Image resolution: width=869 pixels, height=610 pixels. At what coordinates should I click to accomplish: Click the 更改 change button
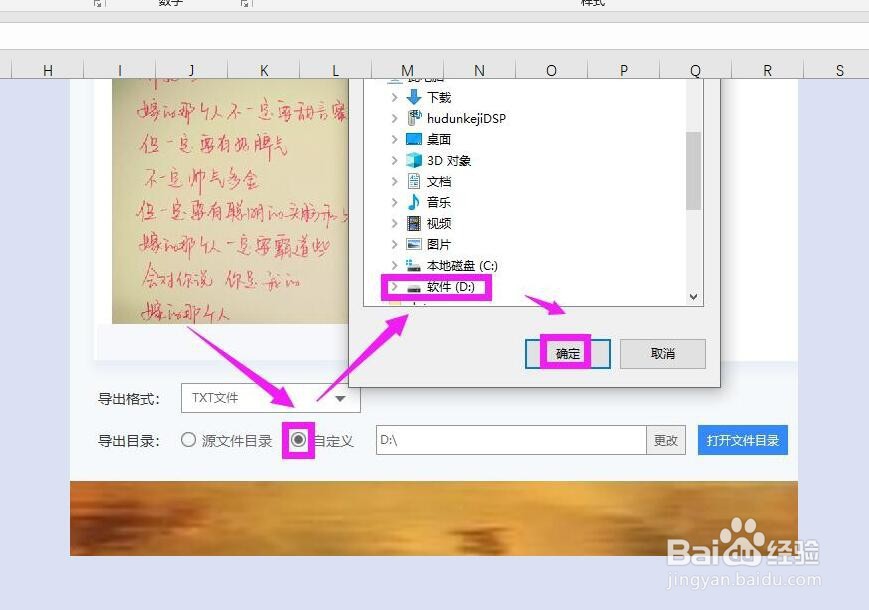click(x=666, y=440)
